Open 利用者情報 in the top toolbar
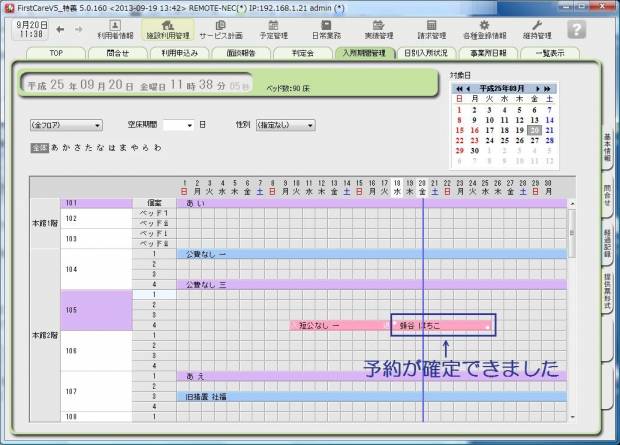Screen dimensions: 620x445 click(x=115, y=27)
